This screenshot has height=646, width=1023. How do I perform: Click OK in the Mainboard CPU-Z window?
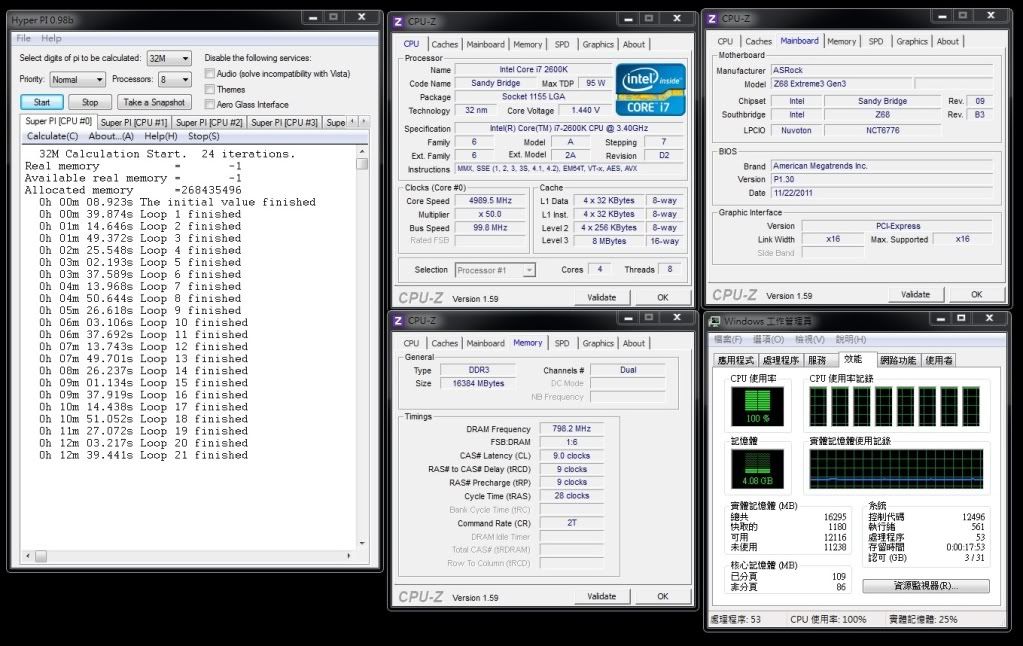pyautogui.click(x=977, y=295)
